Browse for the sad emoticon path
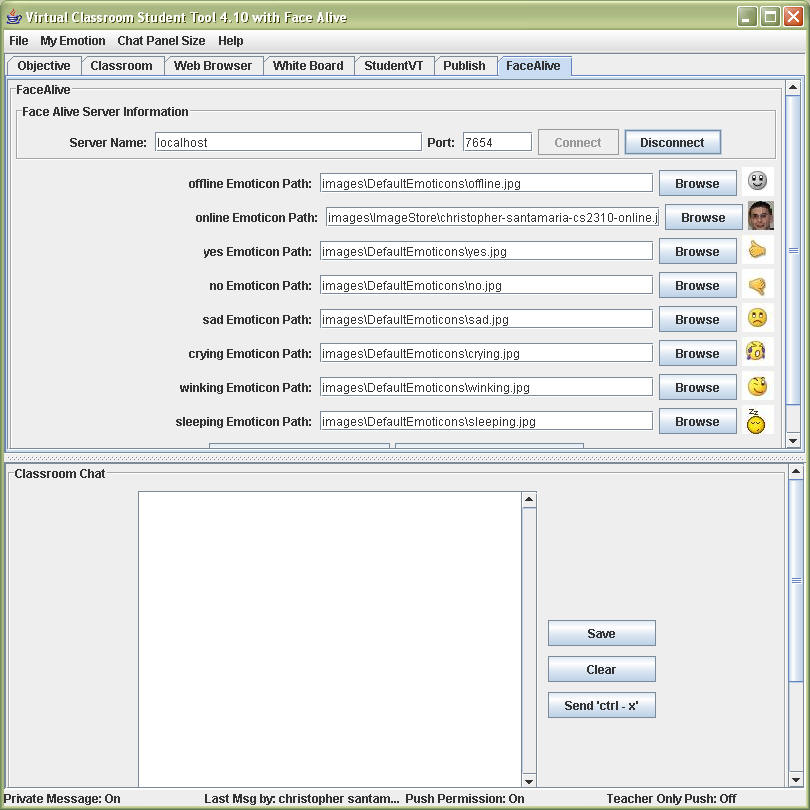 click(697, 320)
